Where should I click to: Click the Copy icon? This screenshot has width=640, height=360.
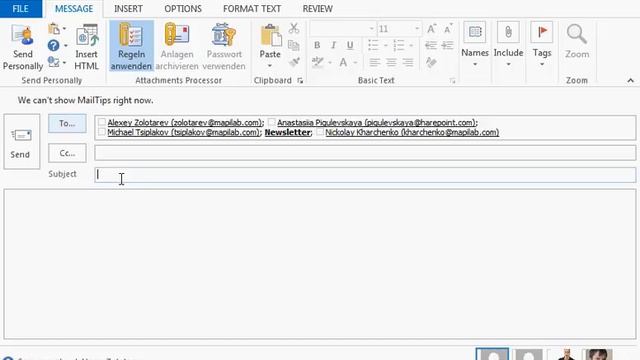293,45
